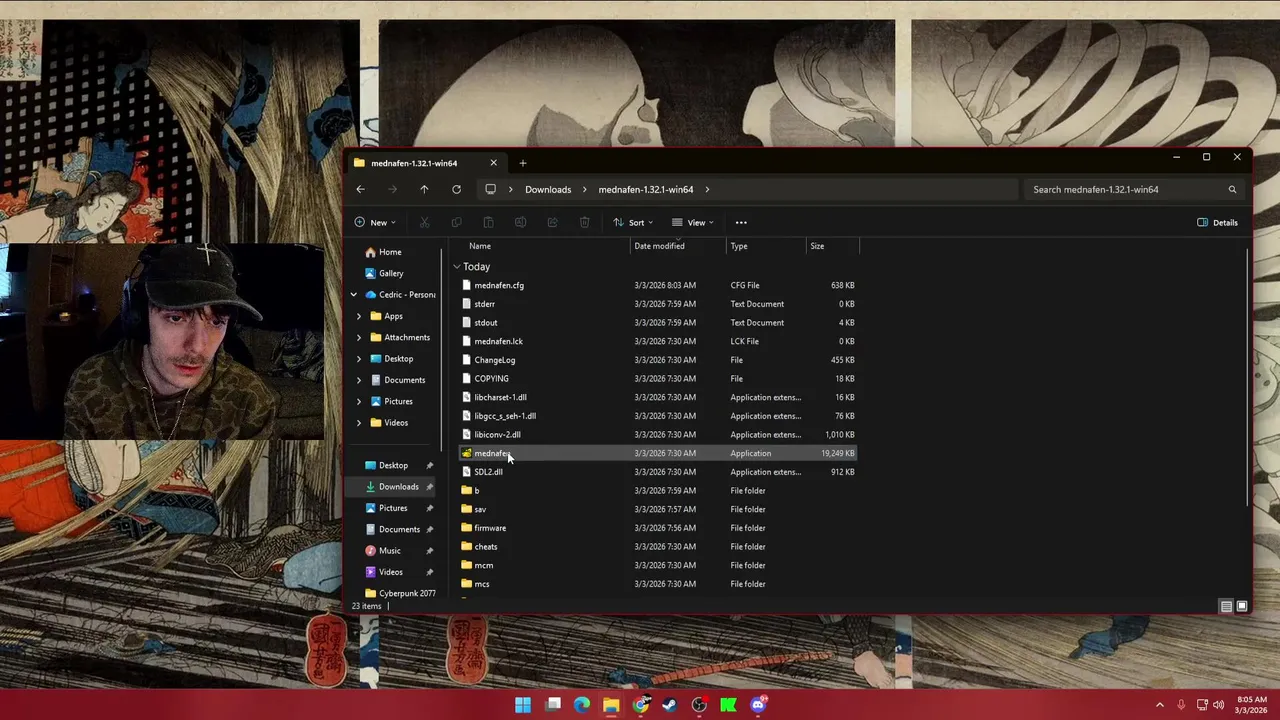Collapse the Today group
1280x720 pixels.
tap(457, 267)
